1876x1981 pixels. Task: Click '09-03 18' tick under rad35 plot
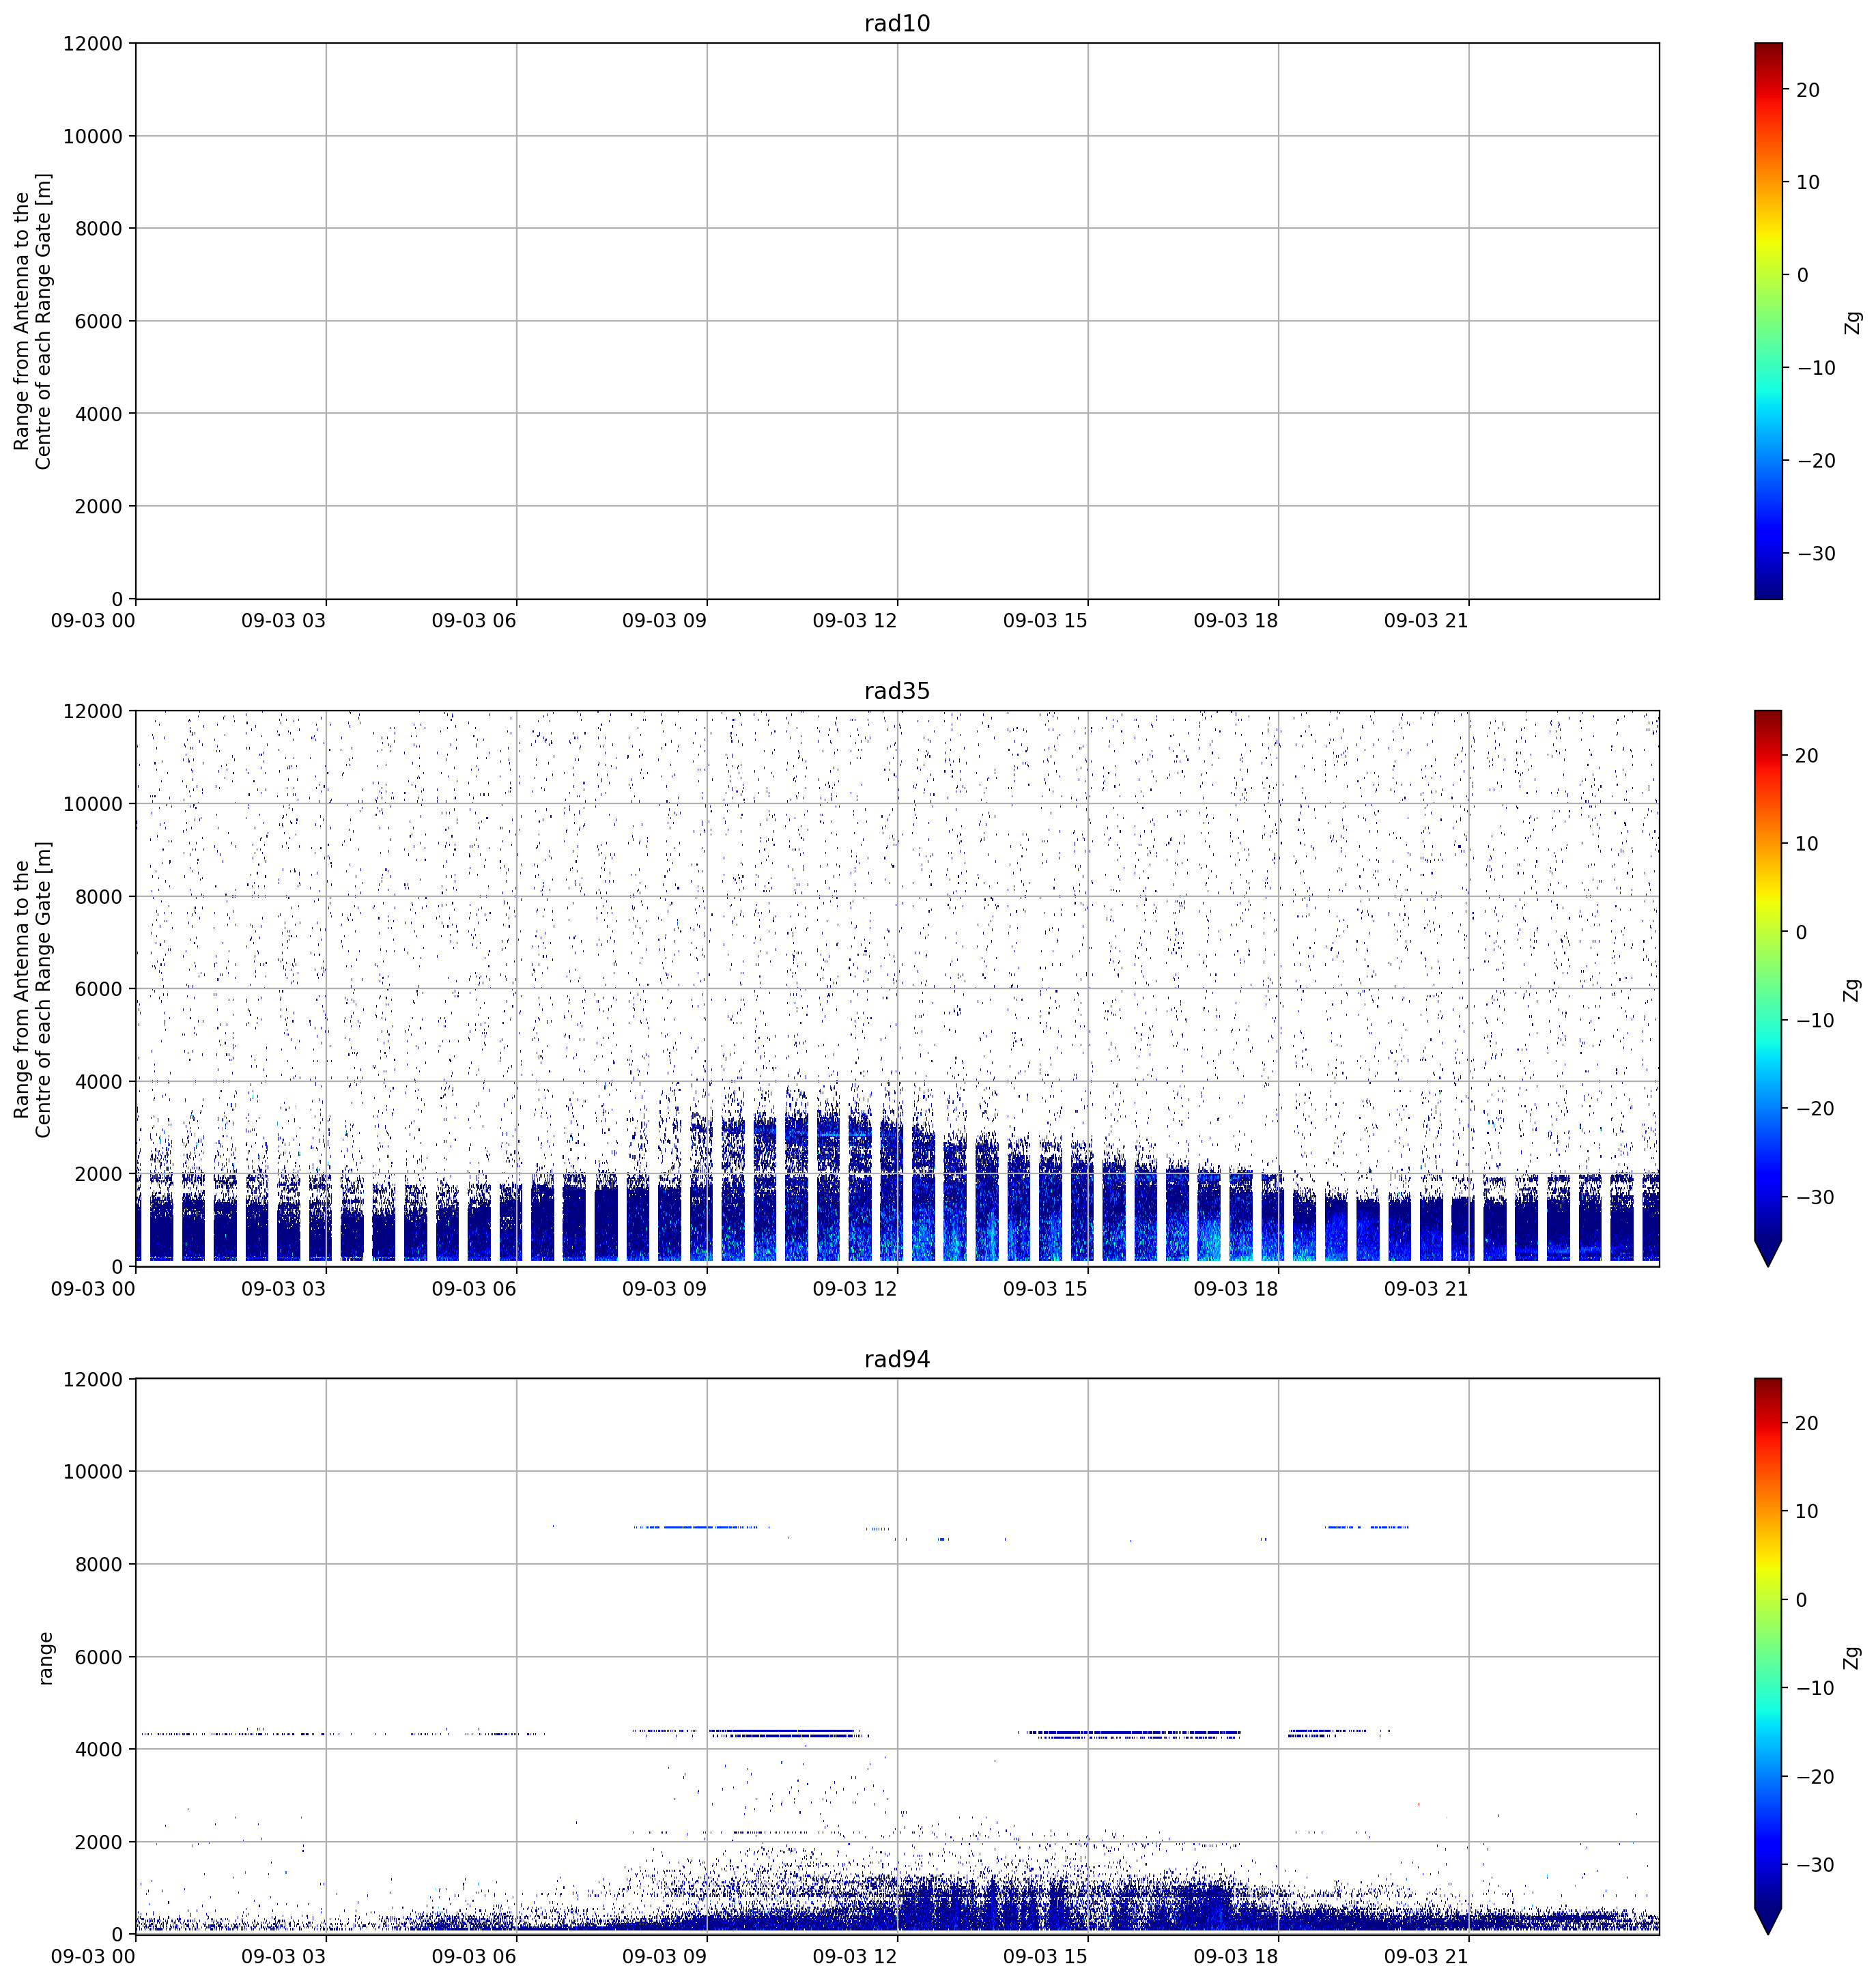click(x=1236, y=1289)
